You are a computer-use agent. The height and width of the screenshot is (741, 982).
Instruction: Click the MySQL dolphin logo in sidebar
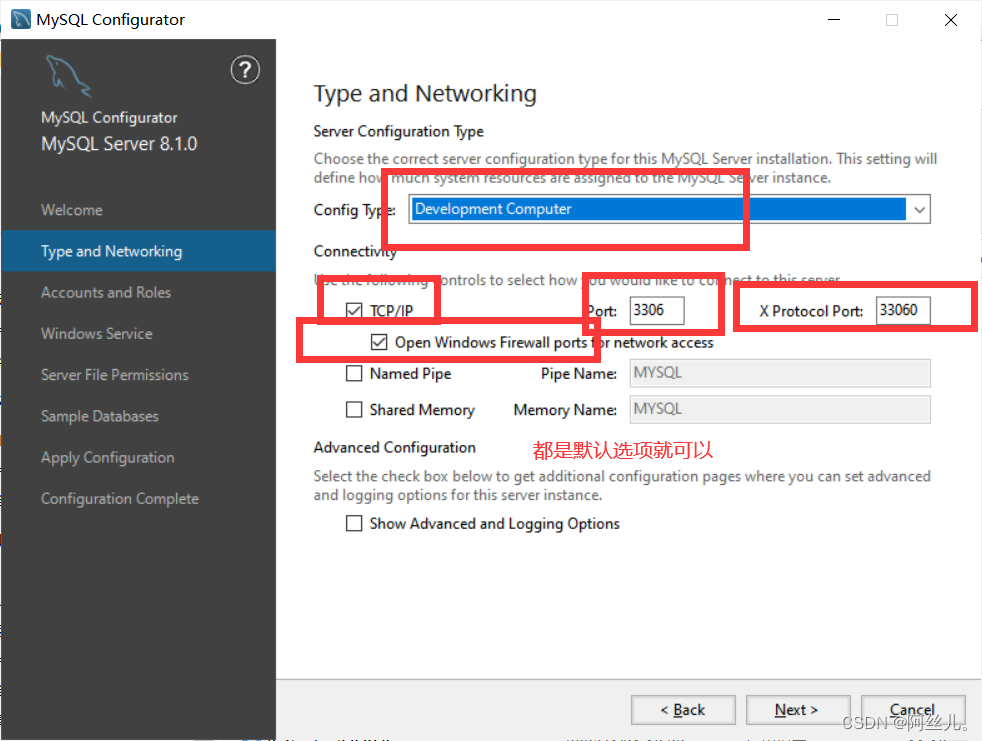pyautogui.click(x=68, y=76)
